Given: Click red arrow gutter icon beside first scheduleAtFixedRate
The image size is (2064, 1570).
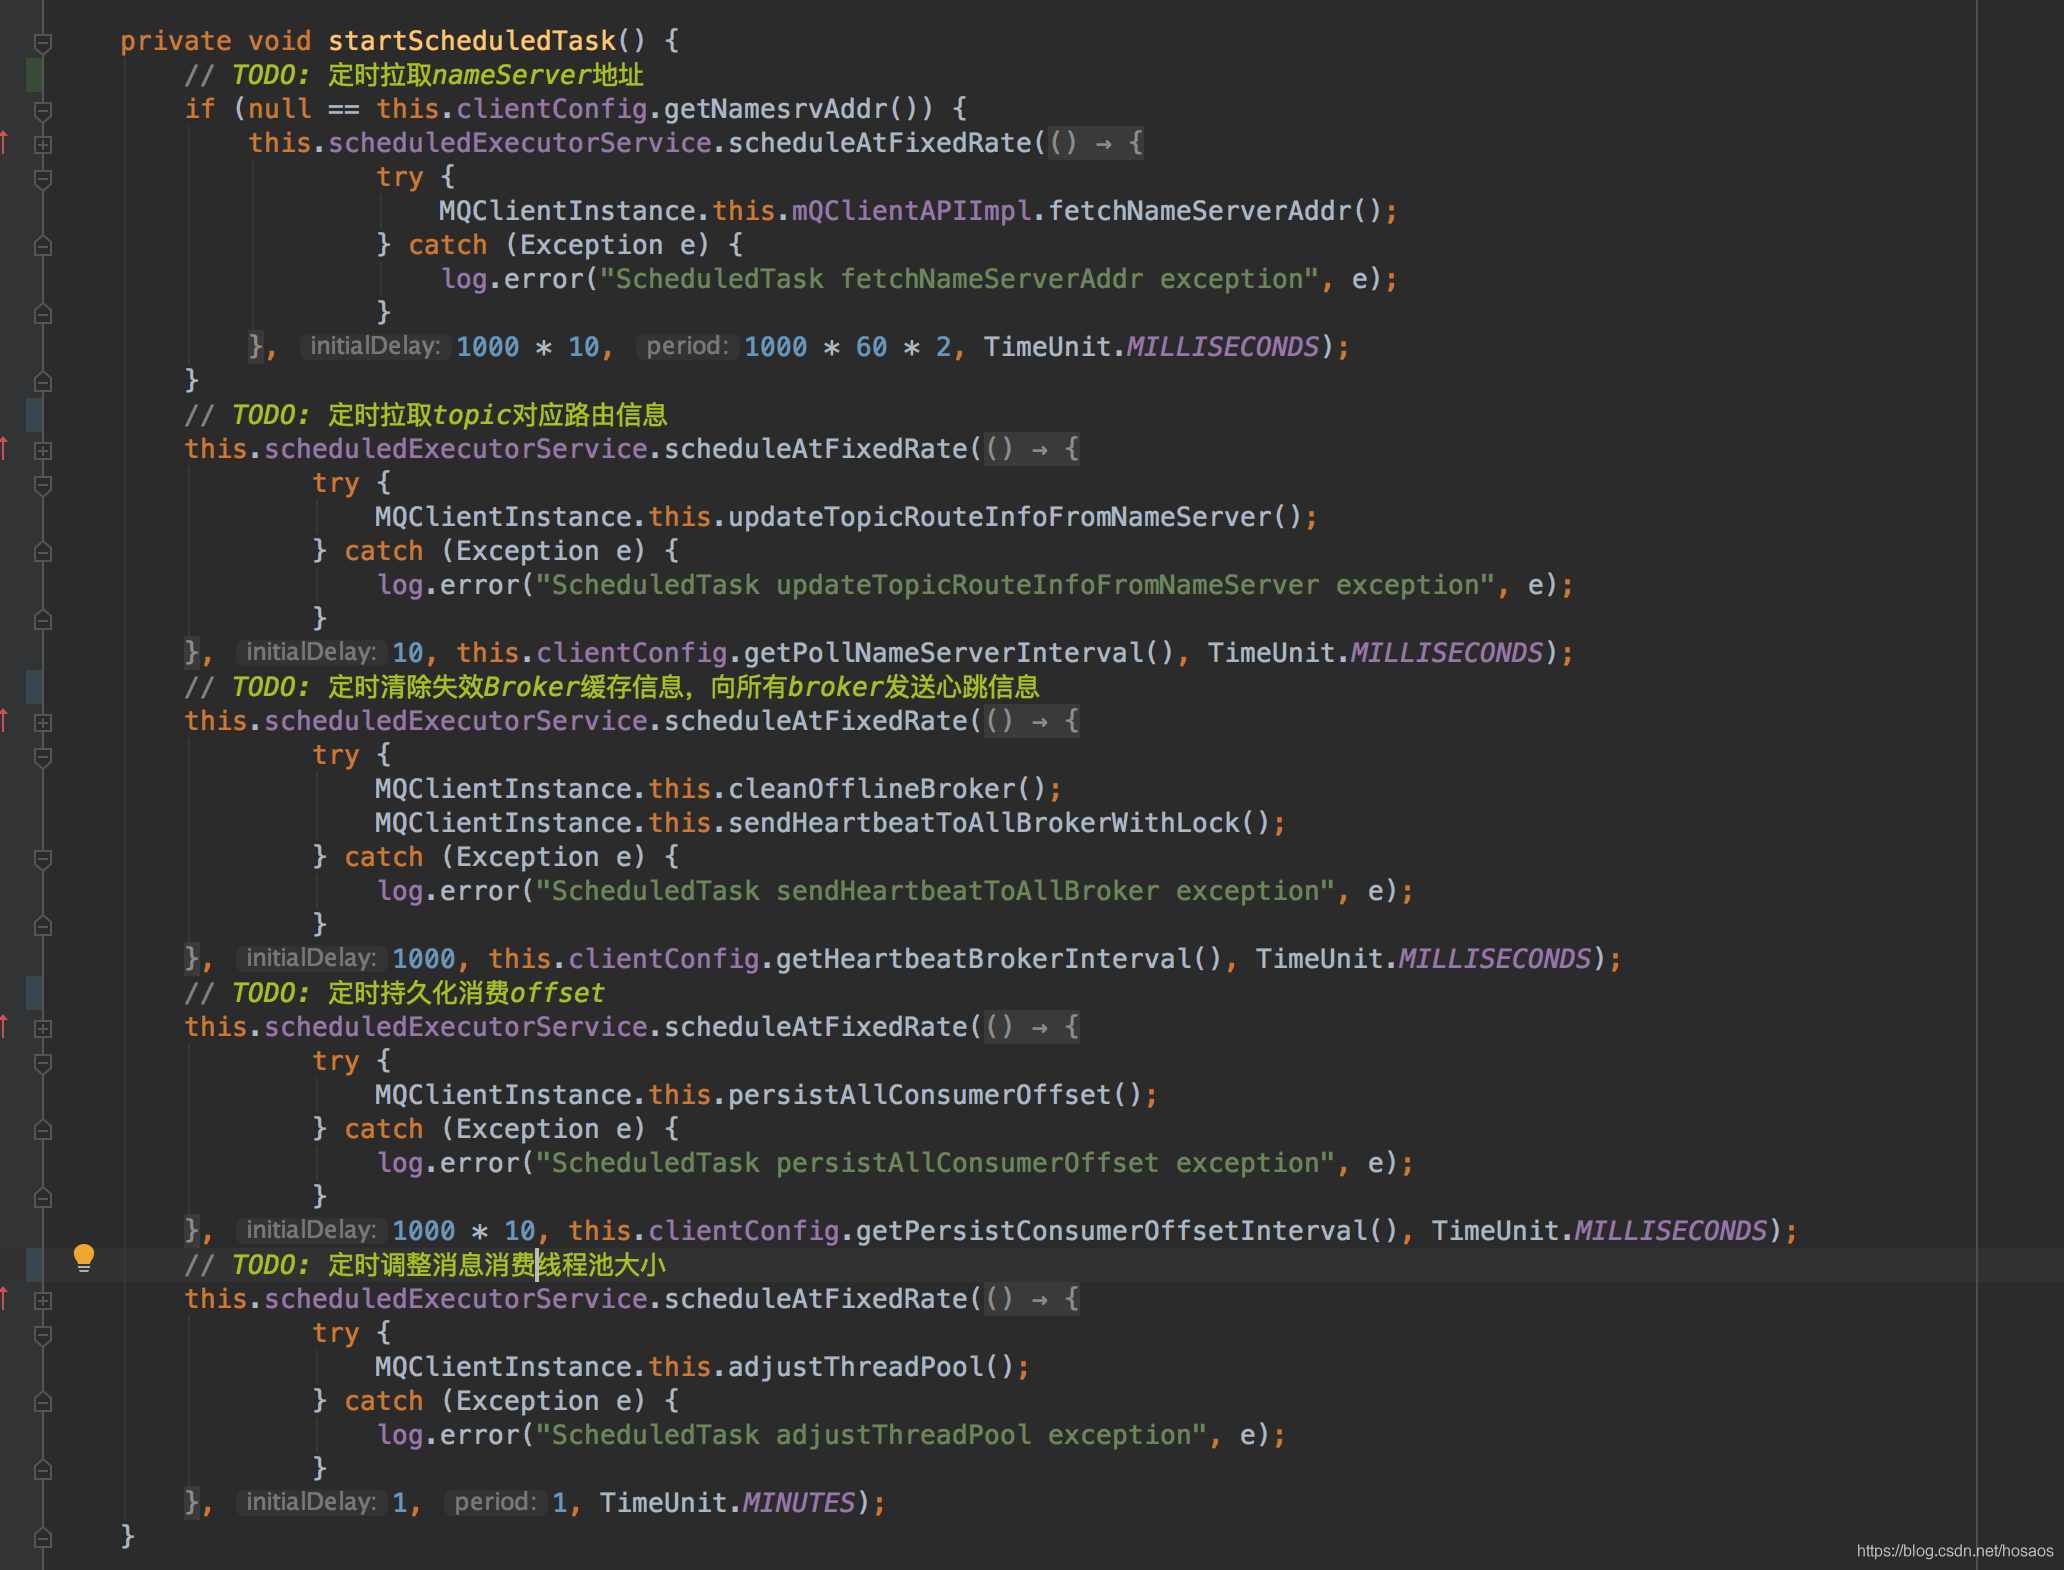Looking at the screenshot, I should coord(5,143).
